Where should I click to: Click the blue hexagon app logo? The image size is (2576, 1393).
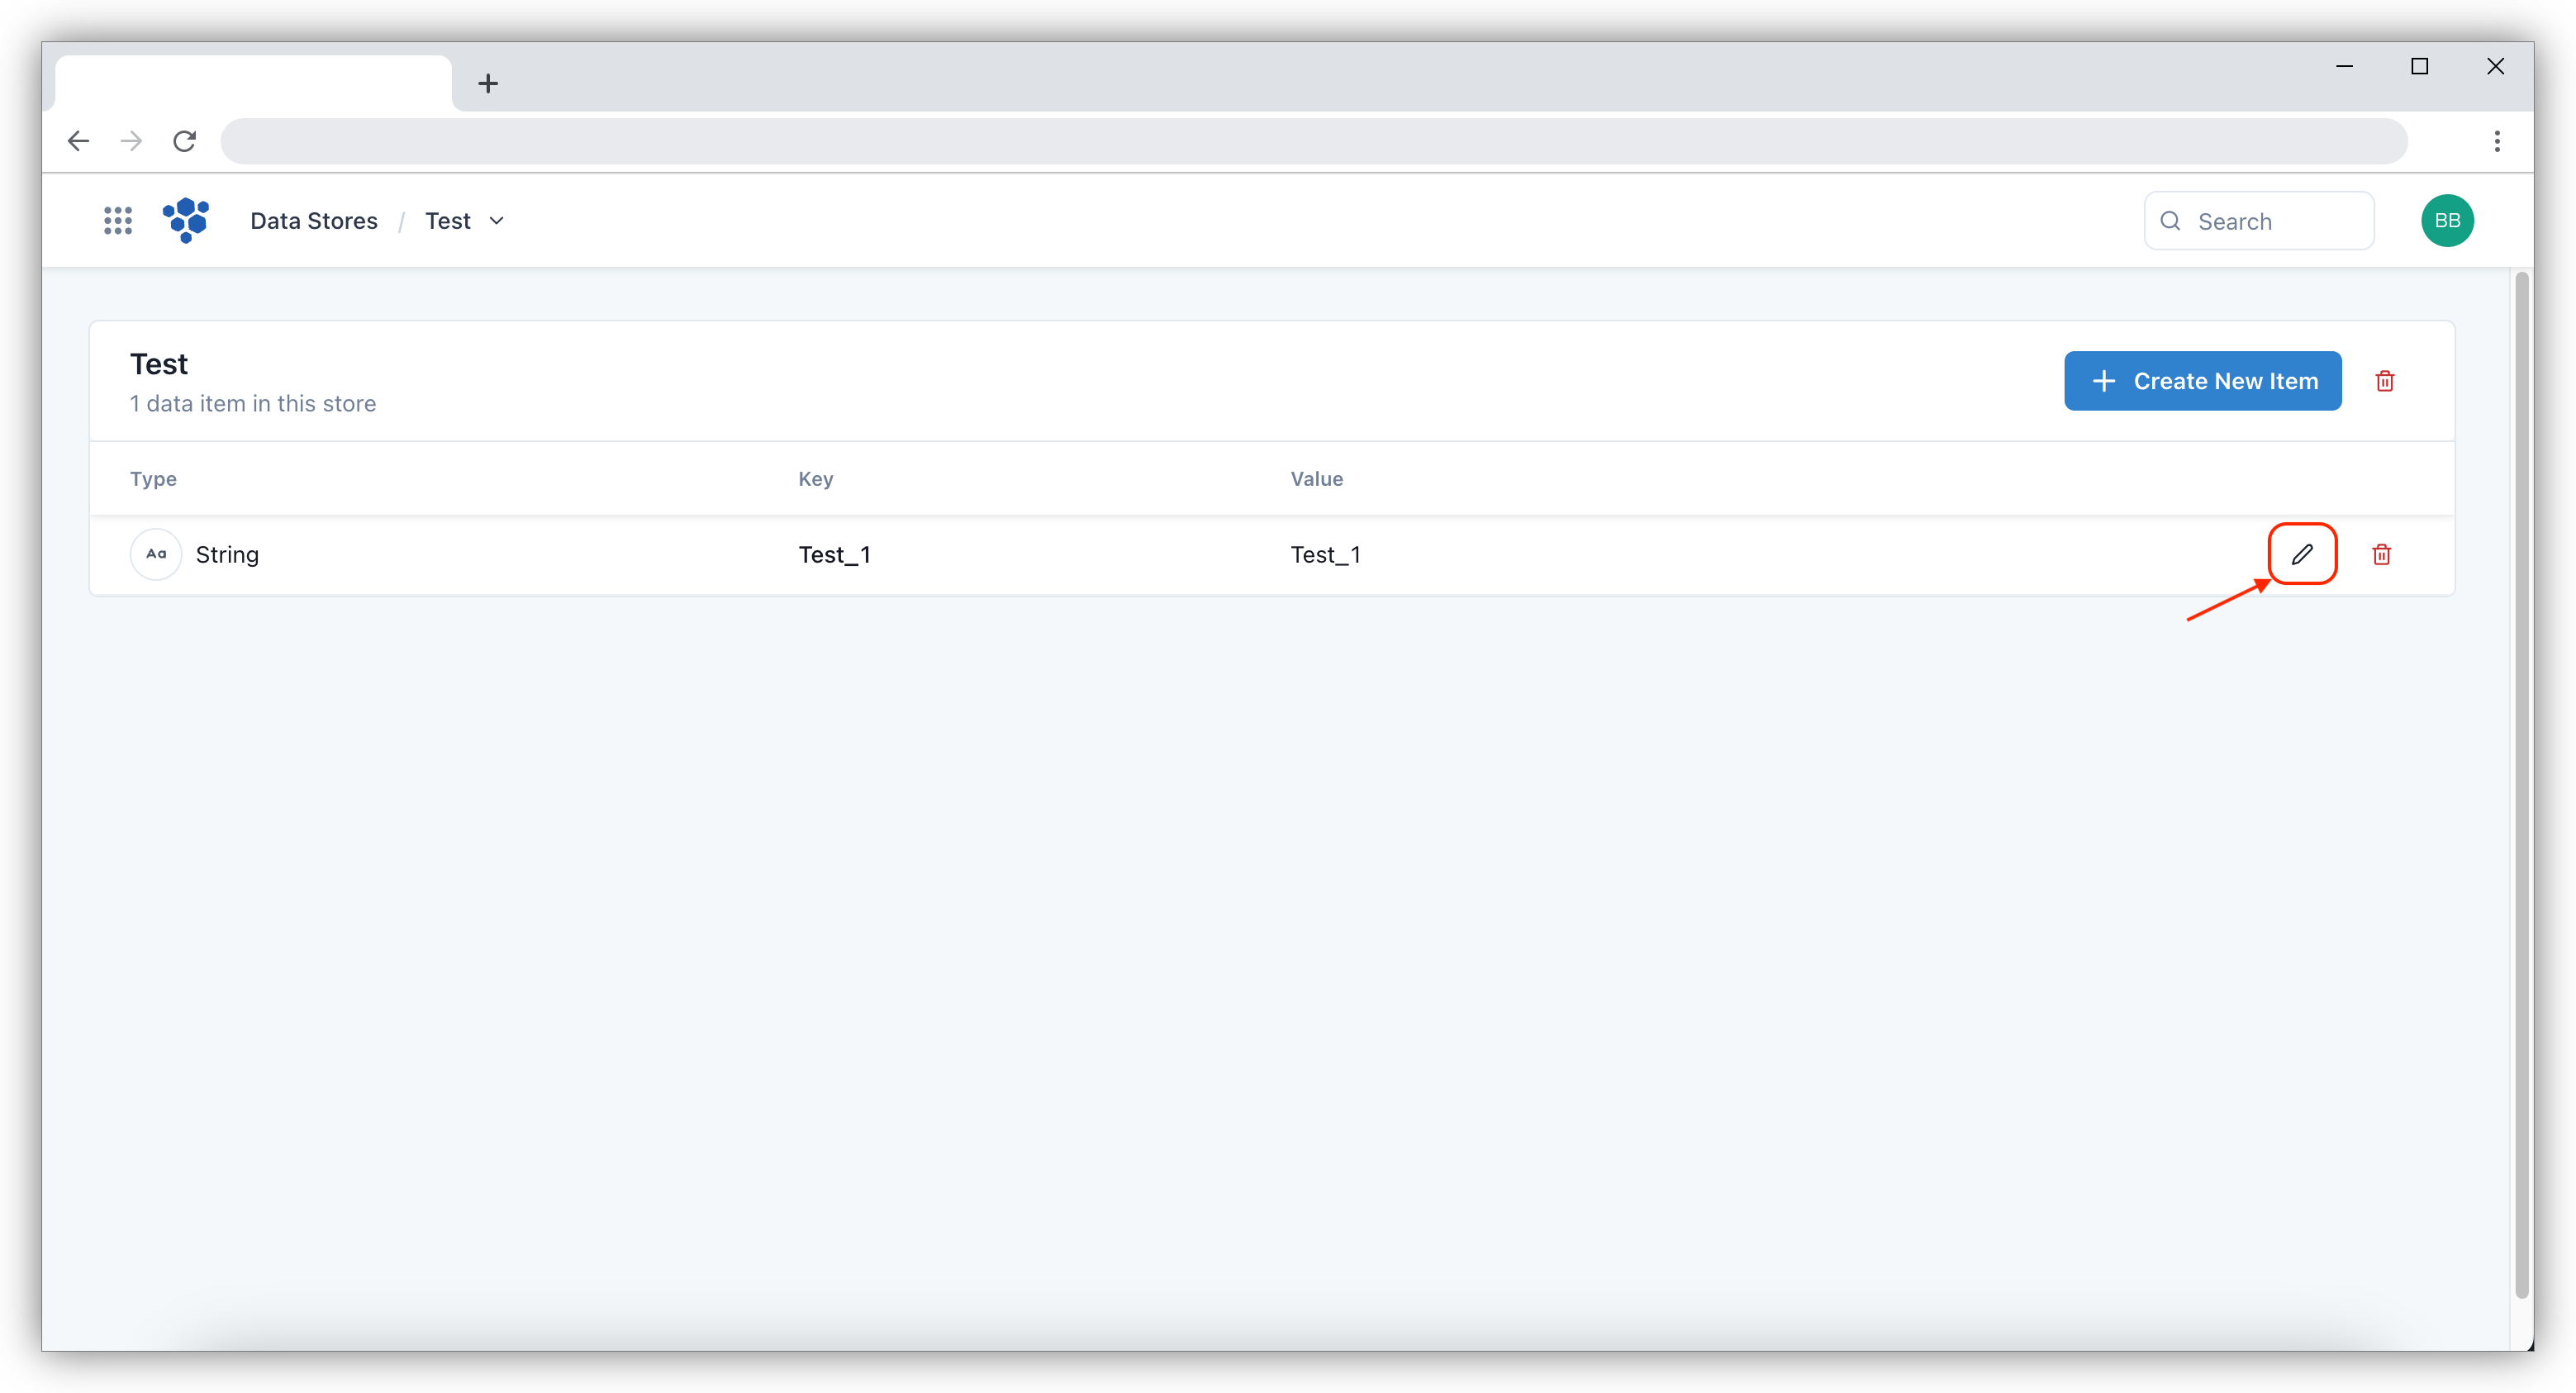pos(186,220)
